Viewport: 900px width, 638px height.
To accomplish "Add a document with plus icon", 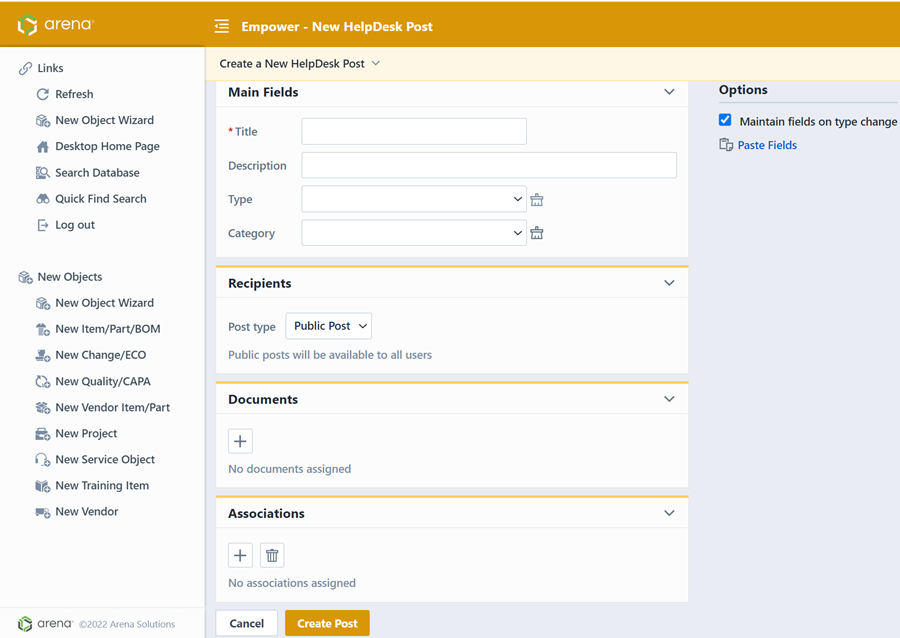I will click(x=240, y=441).
